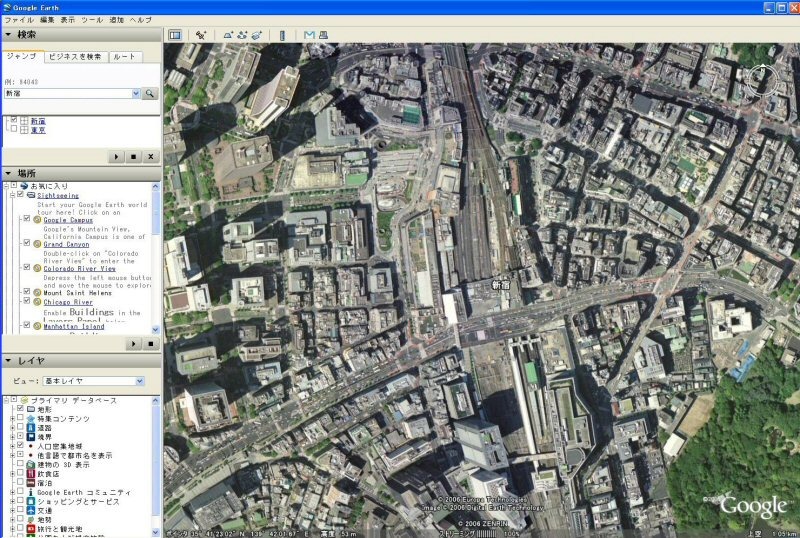Click the 道路 (roads) layer icon
Viewport: 800px width, 538px height.
[x=31, y=428]
